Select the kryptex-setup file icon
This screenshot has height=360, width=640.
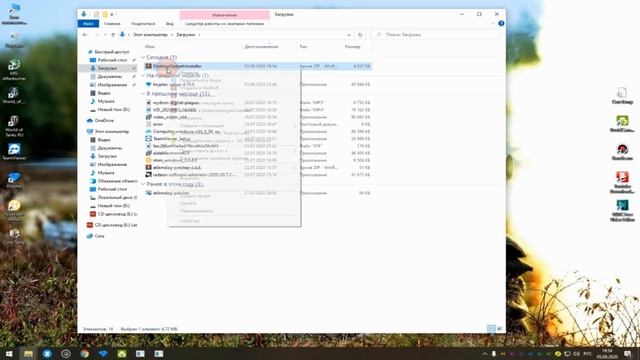click(x=149, y=84)
